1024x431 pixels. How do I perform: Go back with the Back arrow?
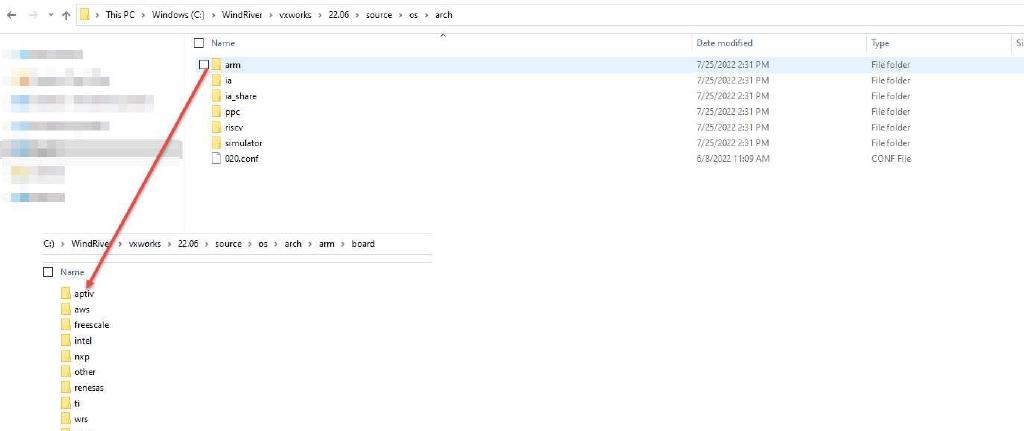click(x=10, y=15)
